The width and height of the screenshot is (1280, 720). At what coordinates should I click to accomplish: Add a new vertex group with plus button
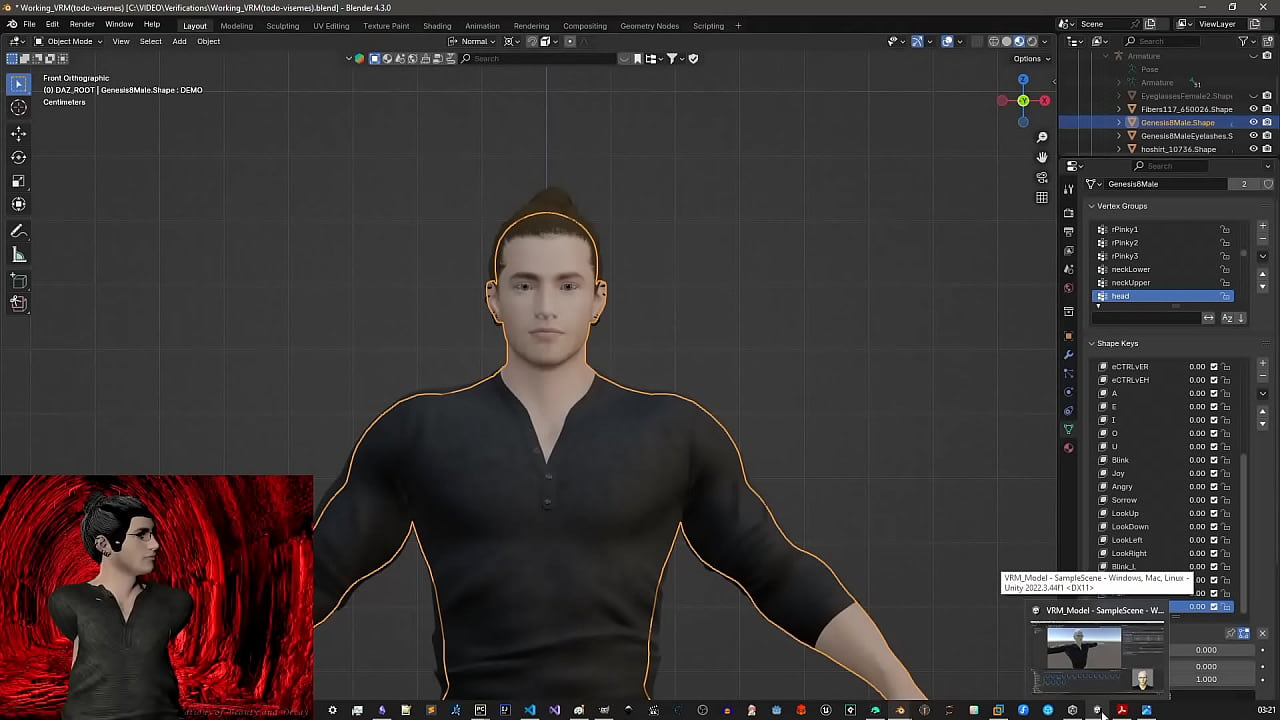(1262, 226)
